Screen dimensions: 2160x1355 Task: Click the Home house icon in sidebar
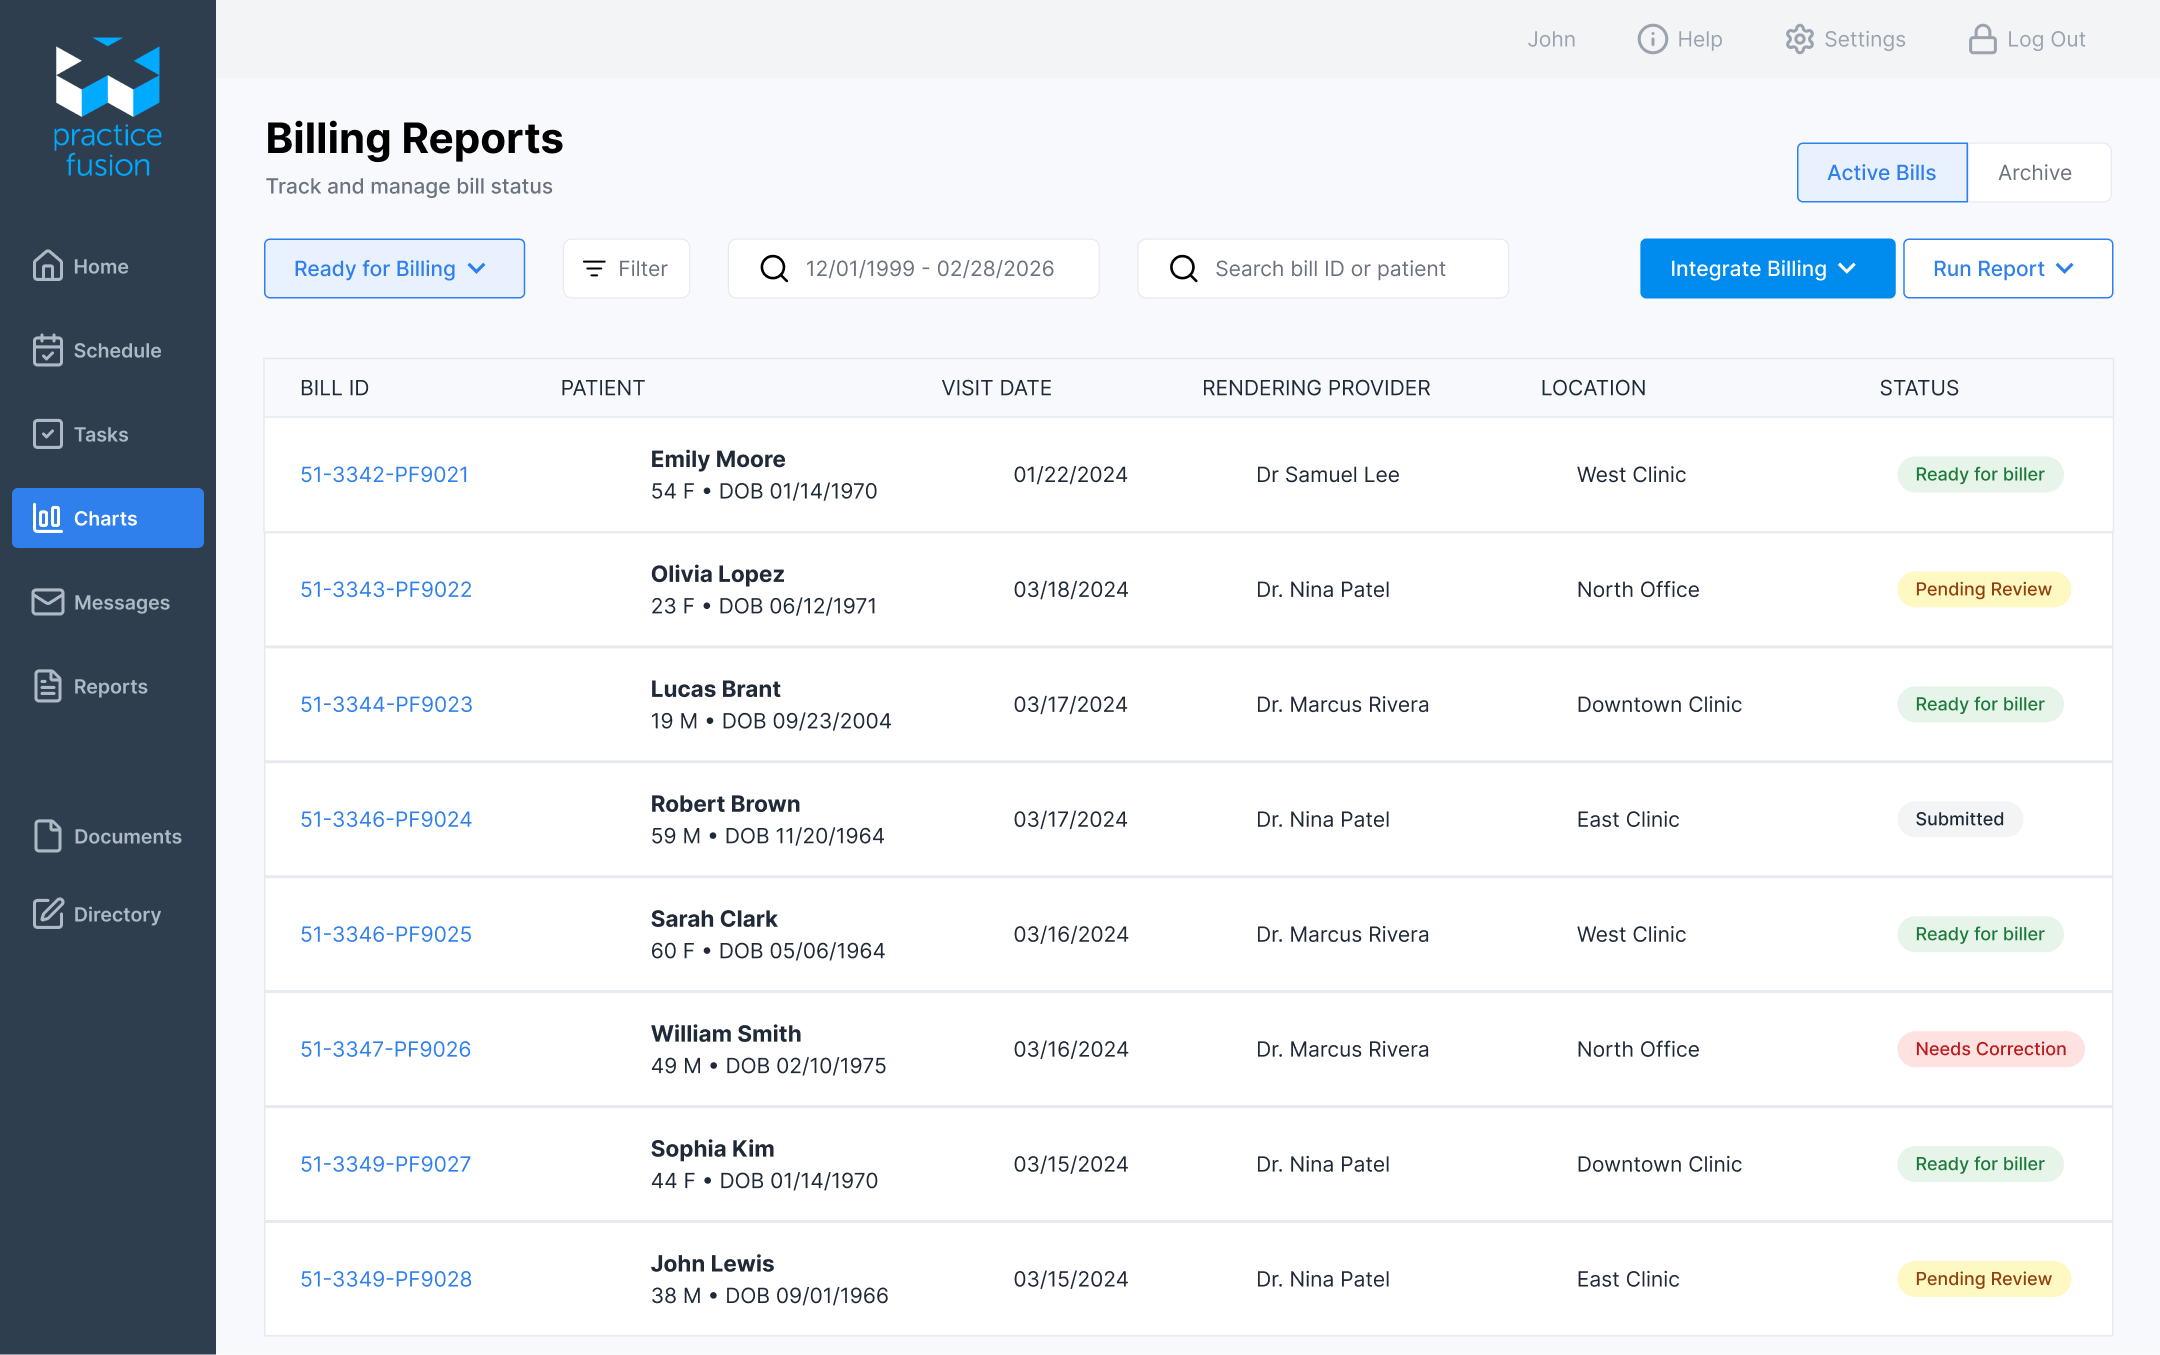pyautogui.click(x=47, y=266)
